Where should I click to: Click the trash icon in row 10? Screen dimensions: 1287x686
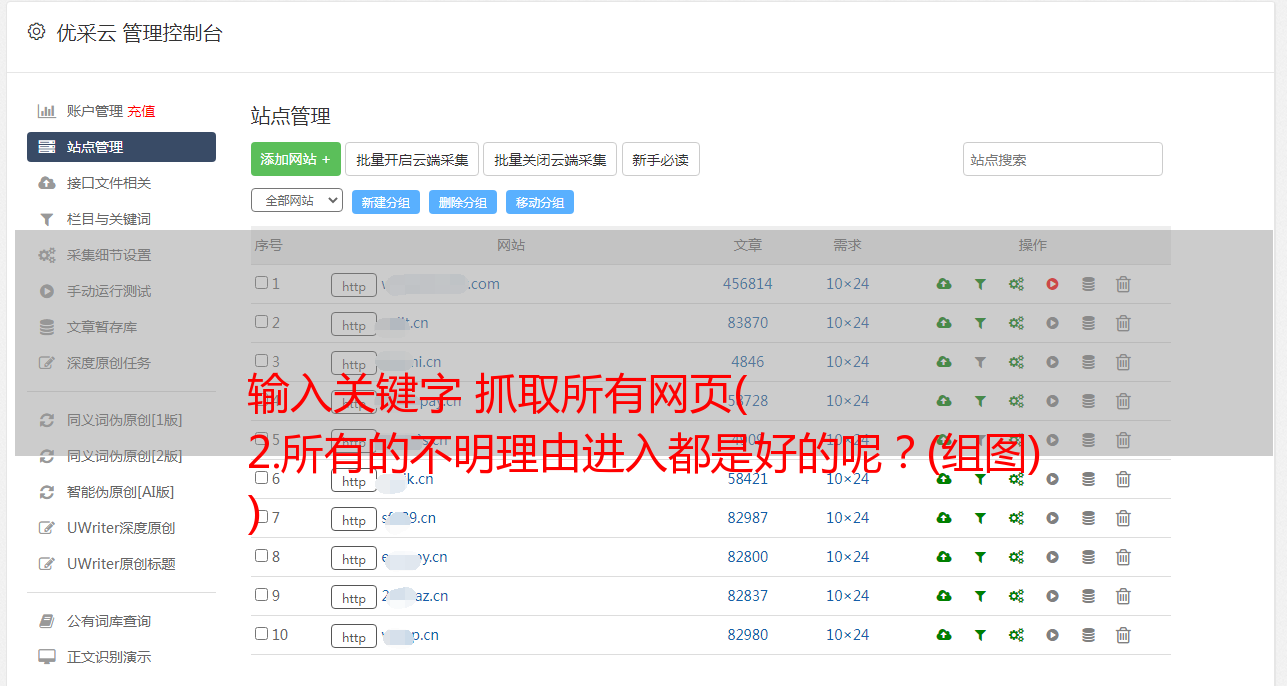[1123, 635]
